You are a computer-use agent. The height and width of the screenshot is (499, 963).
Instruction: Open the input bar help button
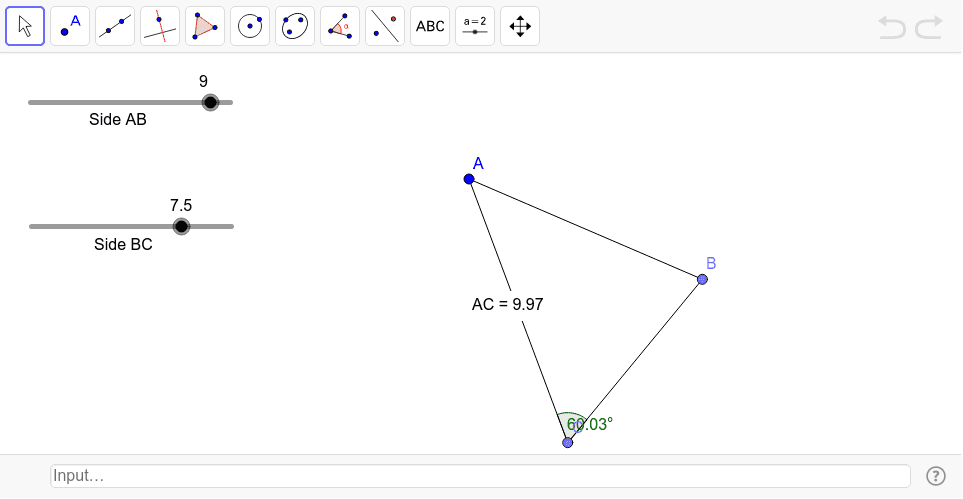point(935,476)
